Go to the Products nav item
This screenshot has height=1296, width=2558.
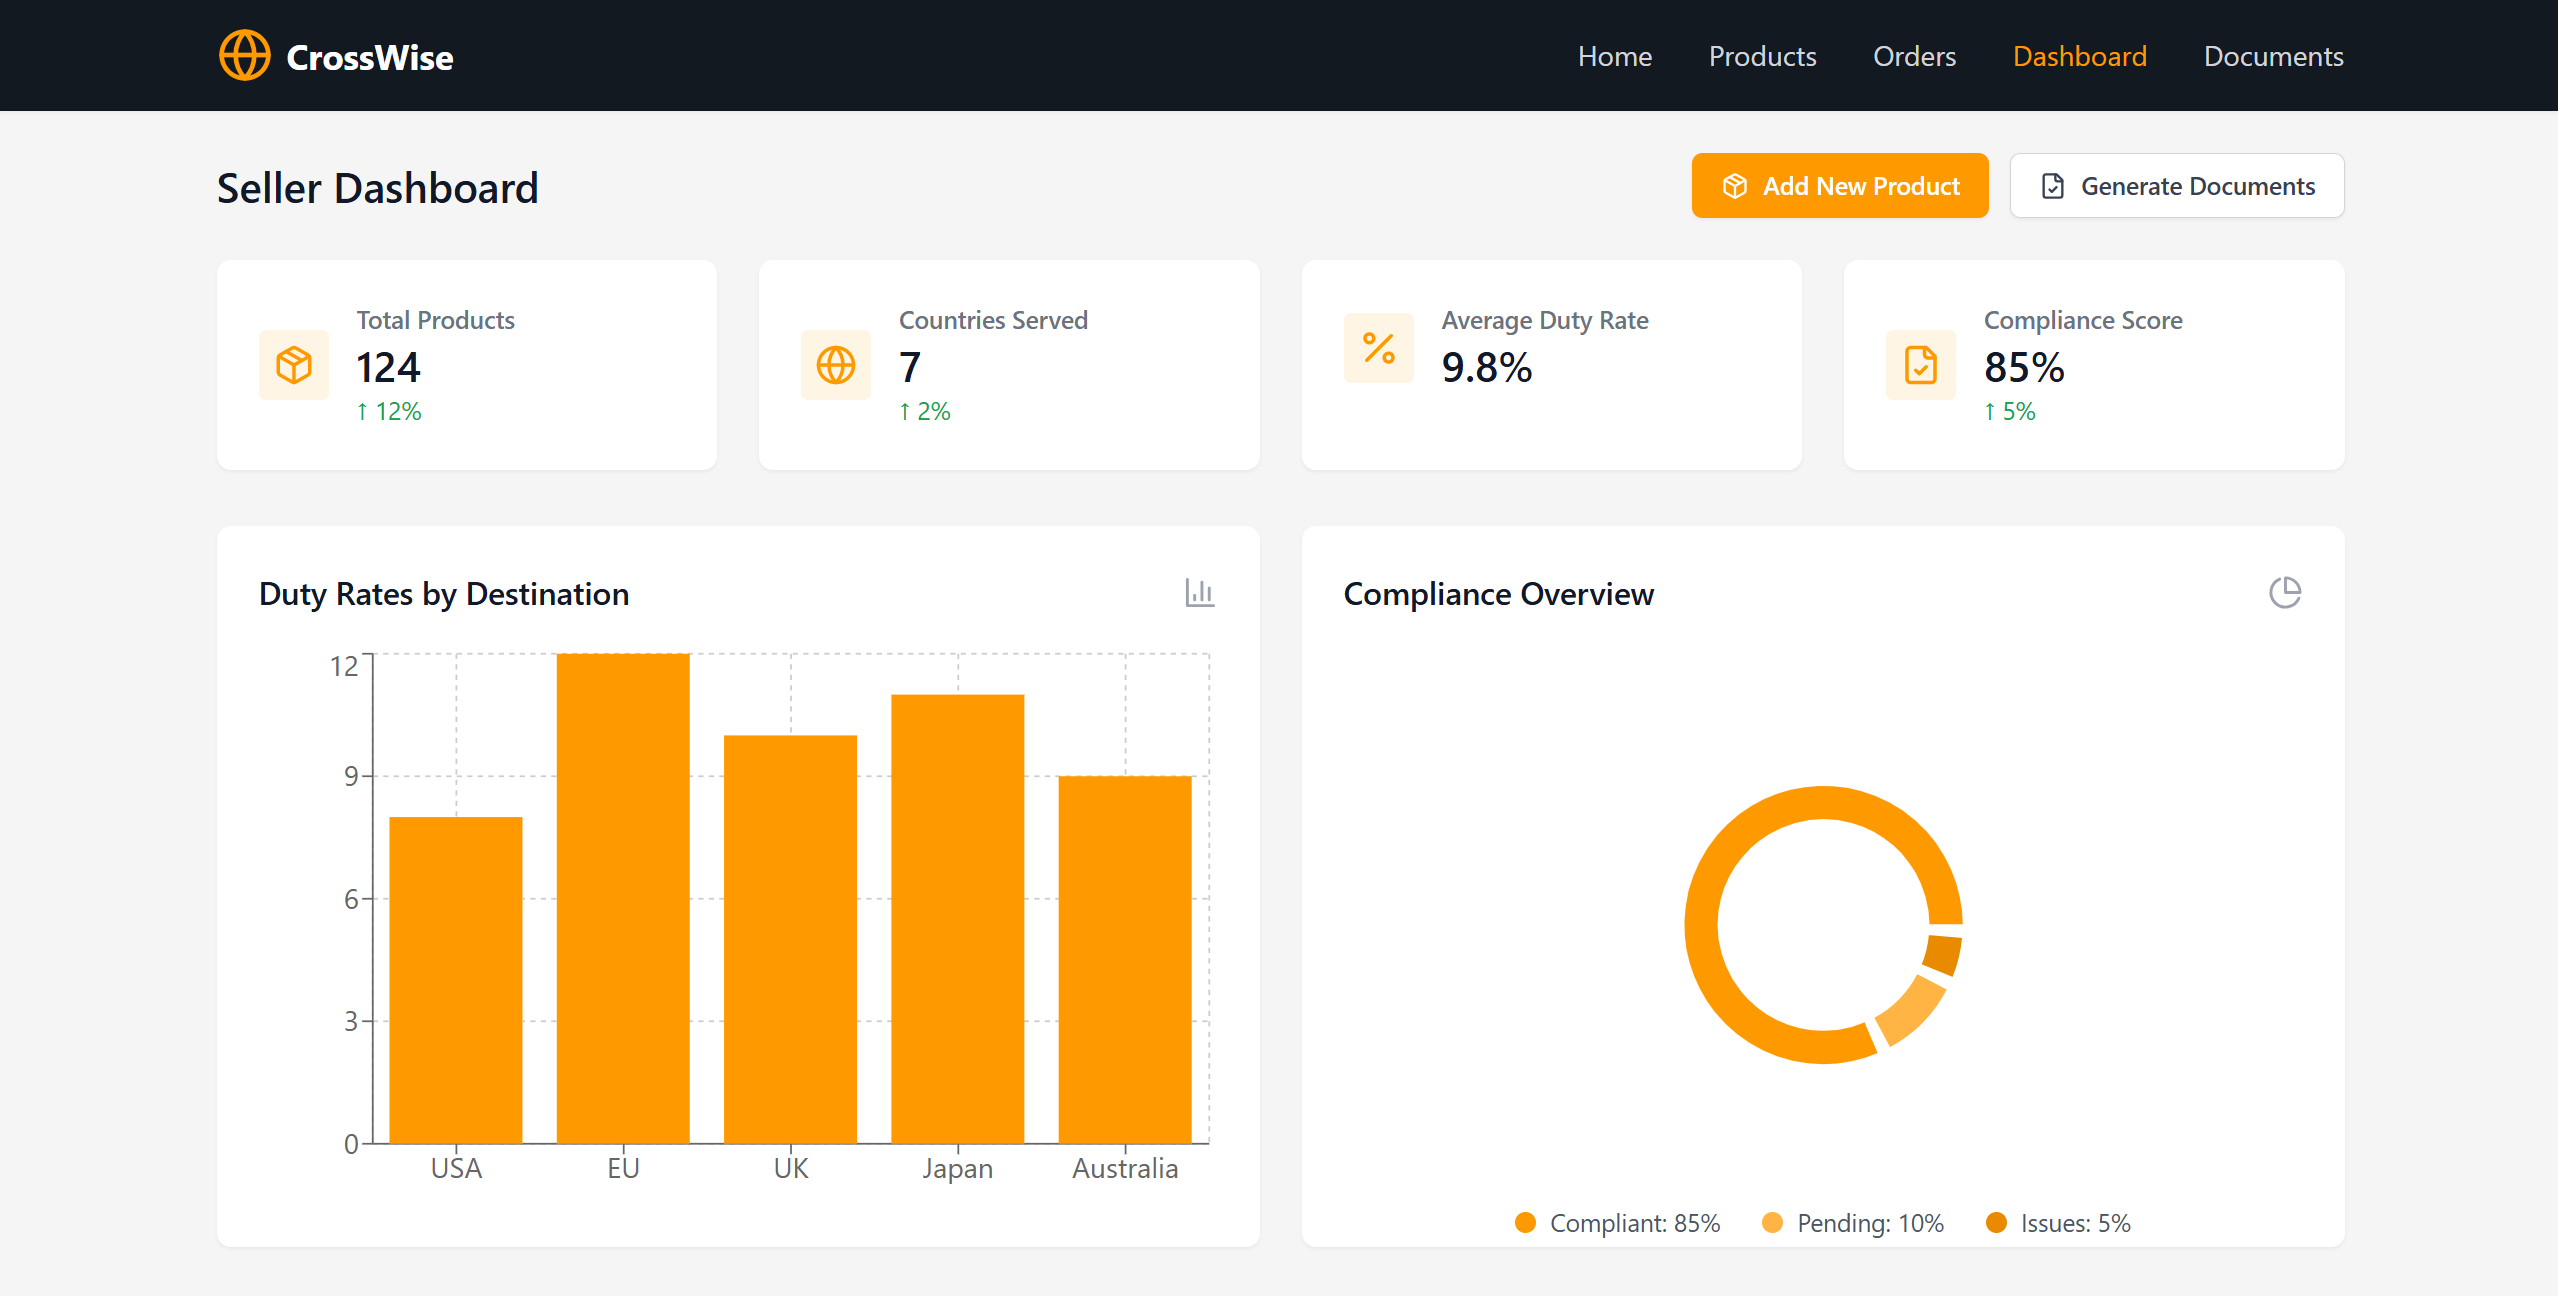coord(1763,56)
